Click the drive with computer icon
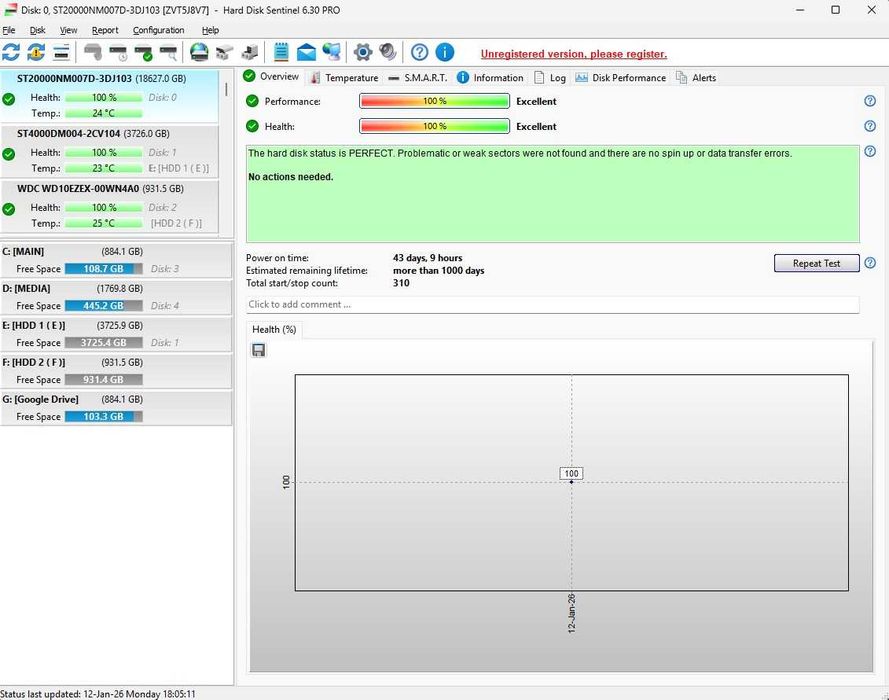The image size is (889, 700). [x=249, y=52]
